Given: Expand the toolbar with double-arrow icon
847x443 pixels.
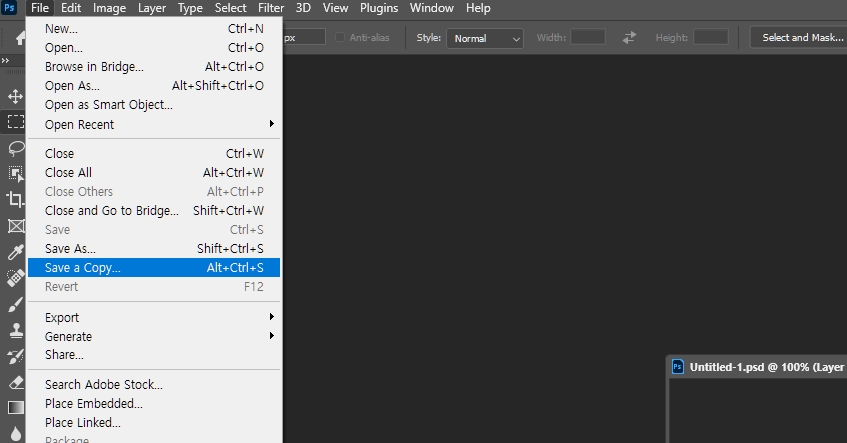Looking at the screenshot, I should click(x=5, y=61).
